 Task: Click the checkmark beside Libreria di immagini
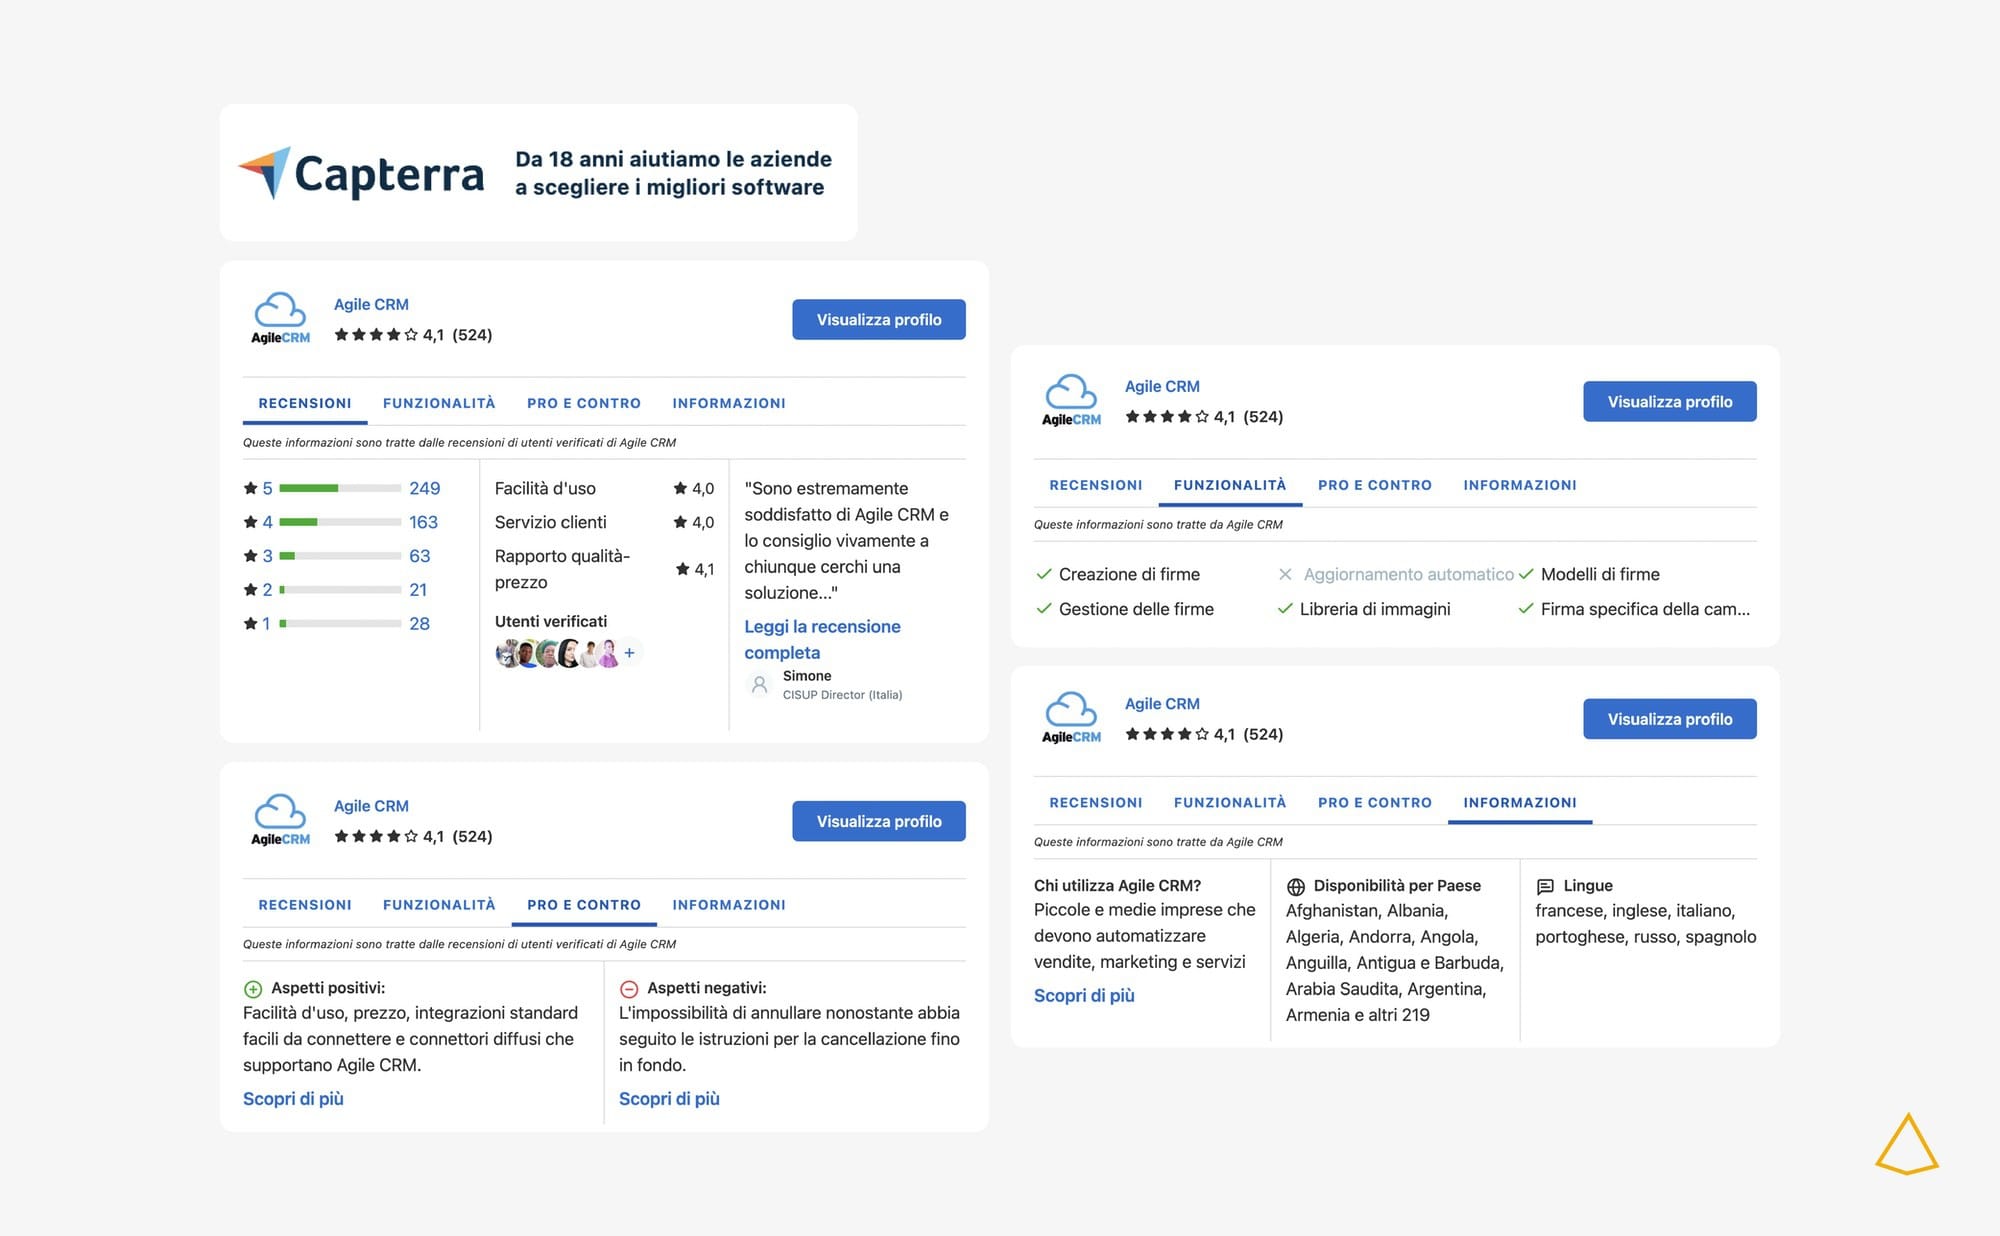pos(1285,608)
